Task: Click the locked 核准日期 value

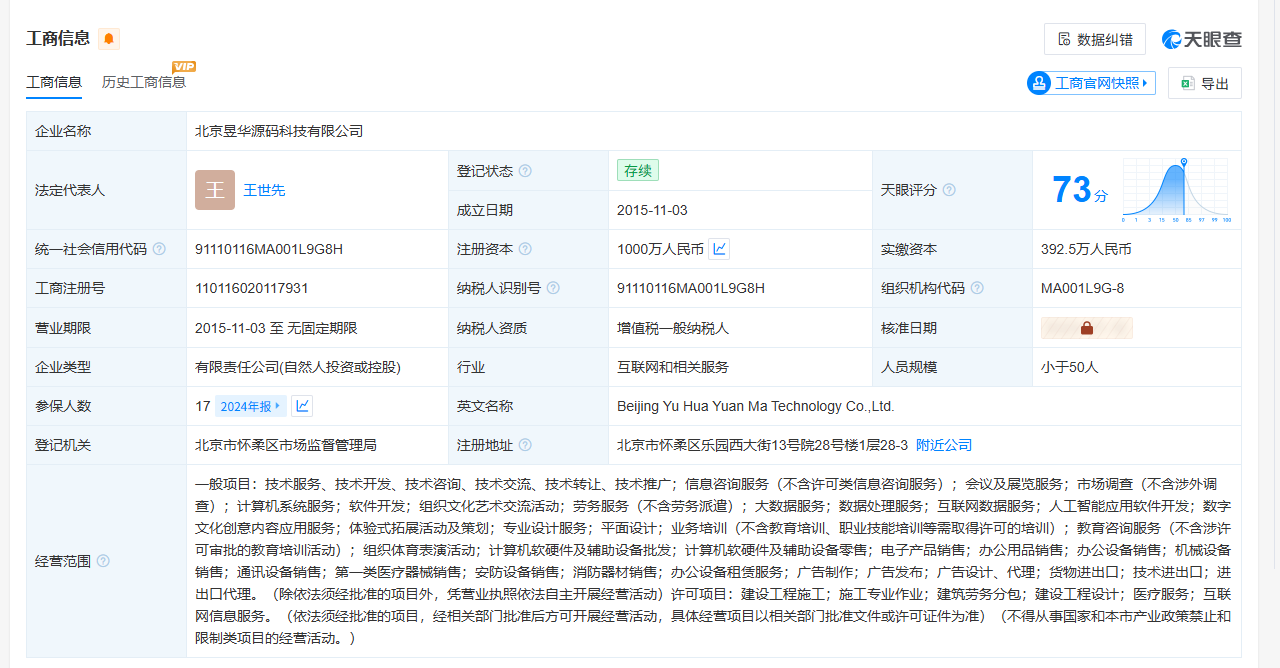Action: tap(1086, 328)
